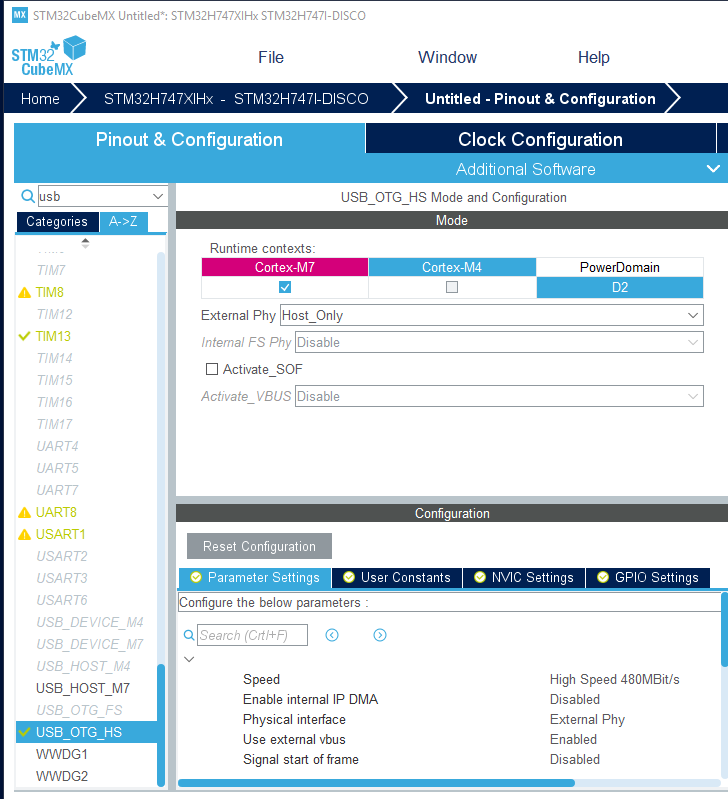The image size is (728, 799).
Task: Select the A->Z tab
Action: click(x=123, y=222)
